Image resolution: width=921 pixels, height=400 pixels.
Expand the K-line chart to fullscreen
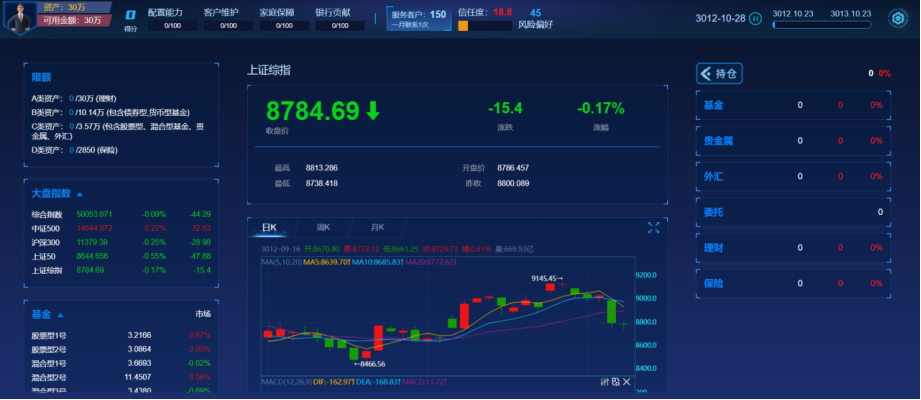pos(653,227)
